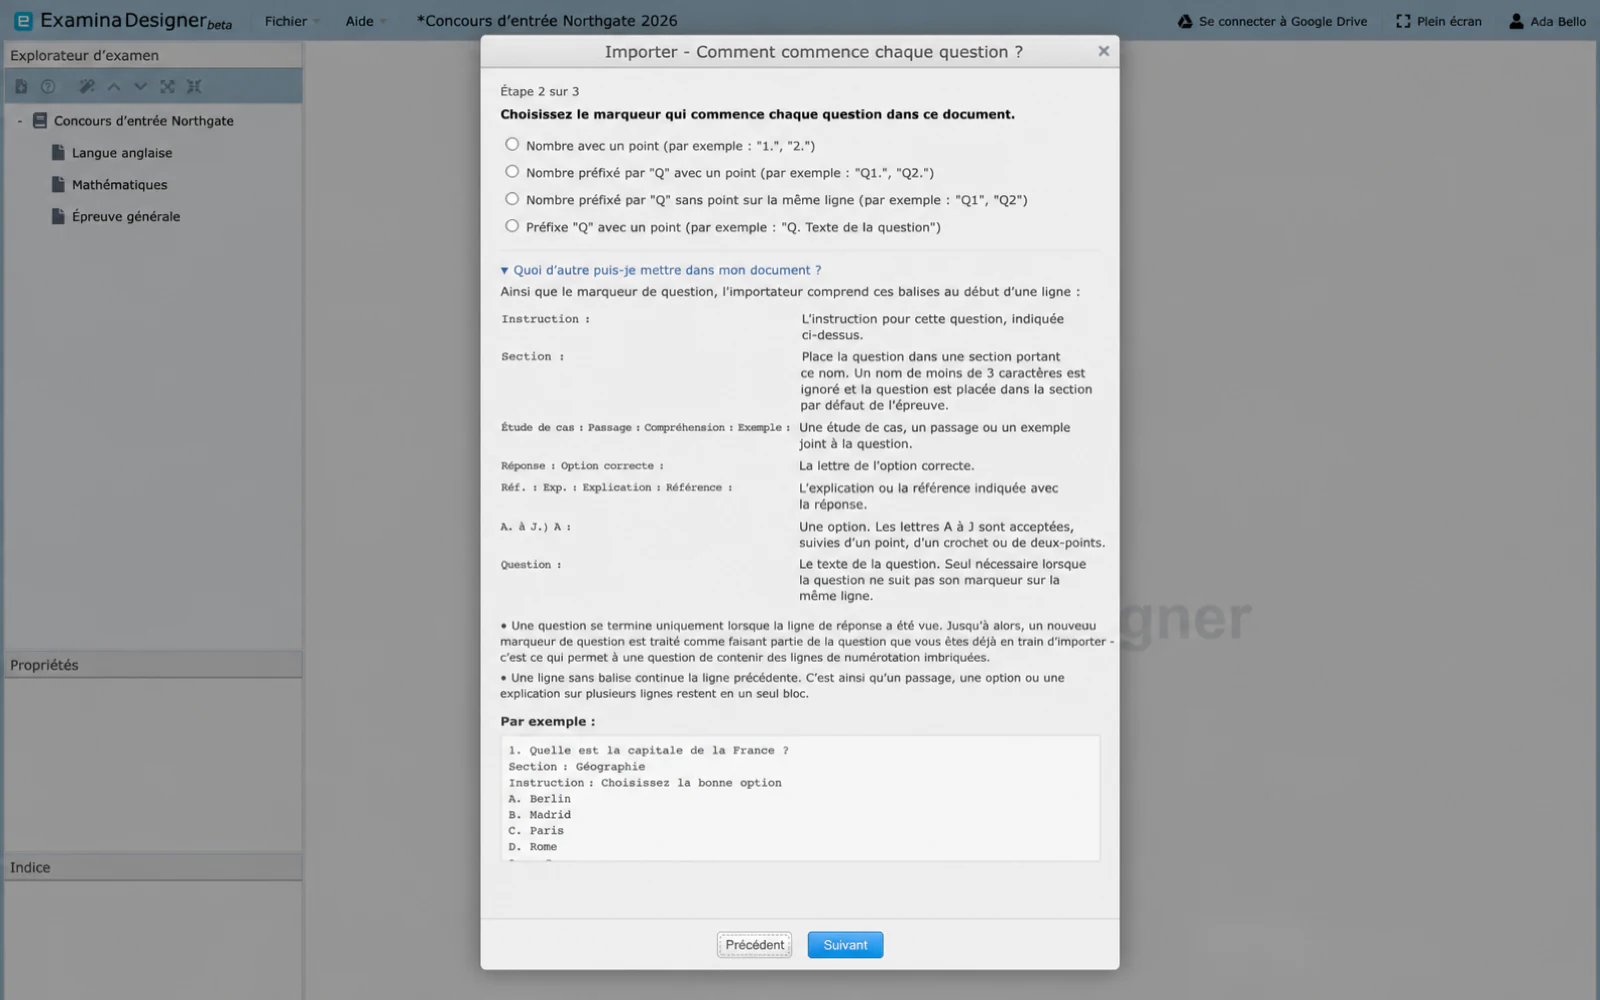Screen dimensions: 1600x1000
Task: Choose "Préfixe Q avec un point" radio option
Action: [x=512, y=225]
